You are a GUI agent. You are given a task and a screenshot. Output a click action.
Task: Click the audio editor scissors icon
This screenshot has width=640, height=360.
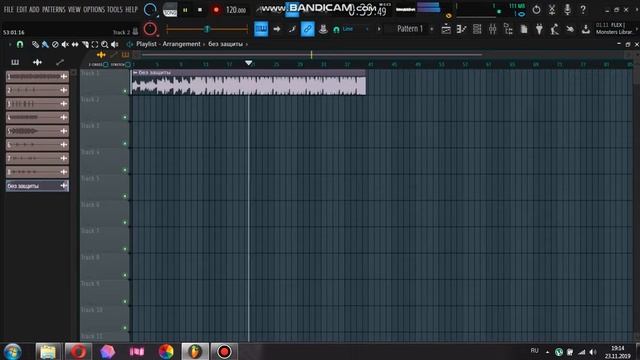pos(552,10)
